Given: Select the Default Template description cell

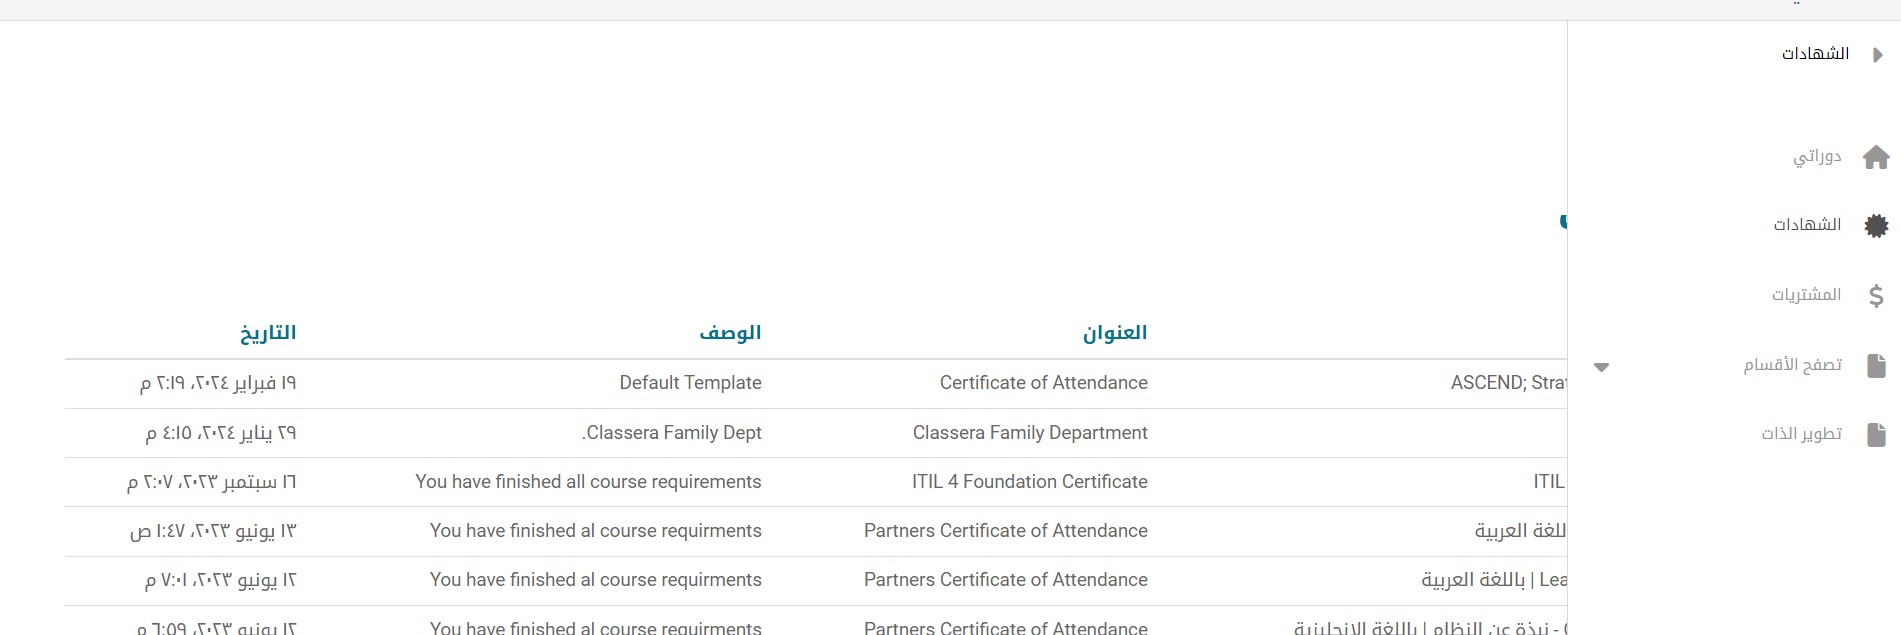Looking at the screenshot, I should 690,383.
